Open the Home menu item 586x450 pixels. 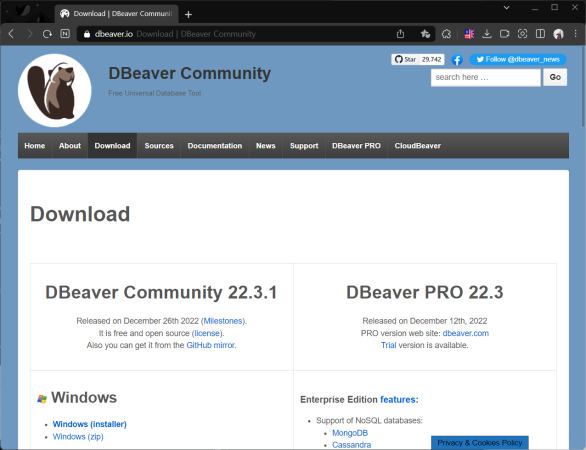(35, 146)
